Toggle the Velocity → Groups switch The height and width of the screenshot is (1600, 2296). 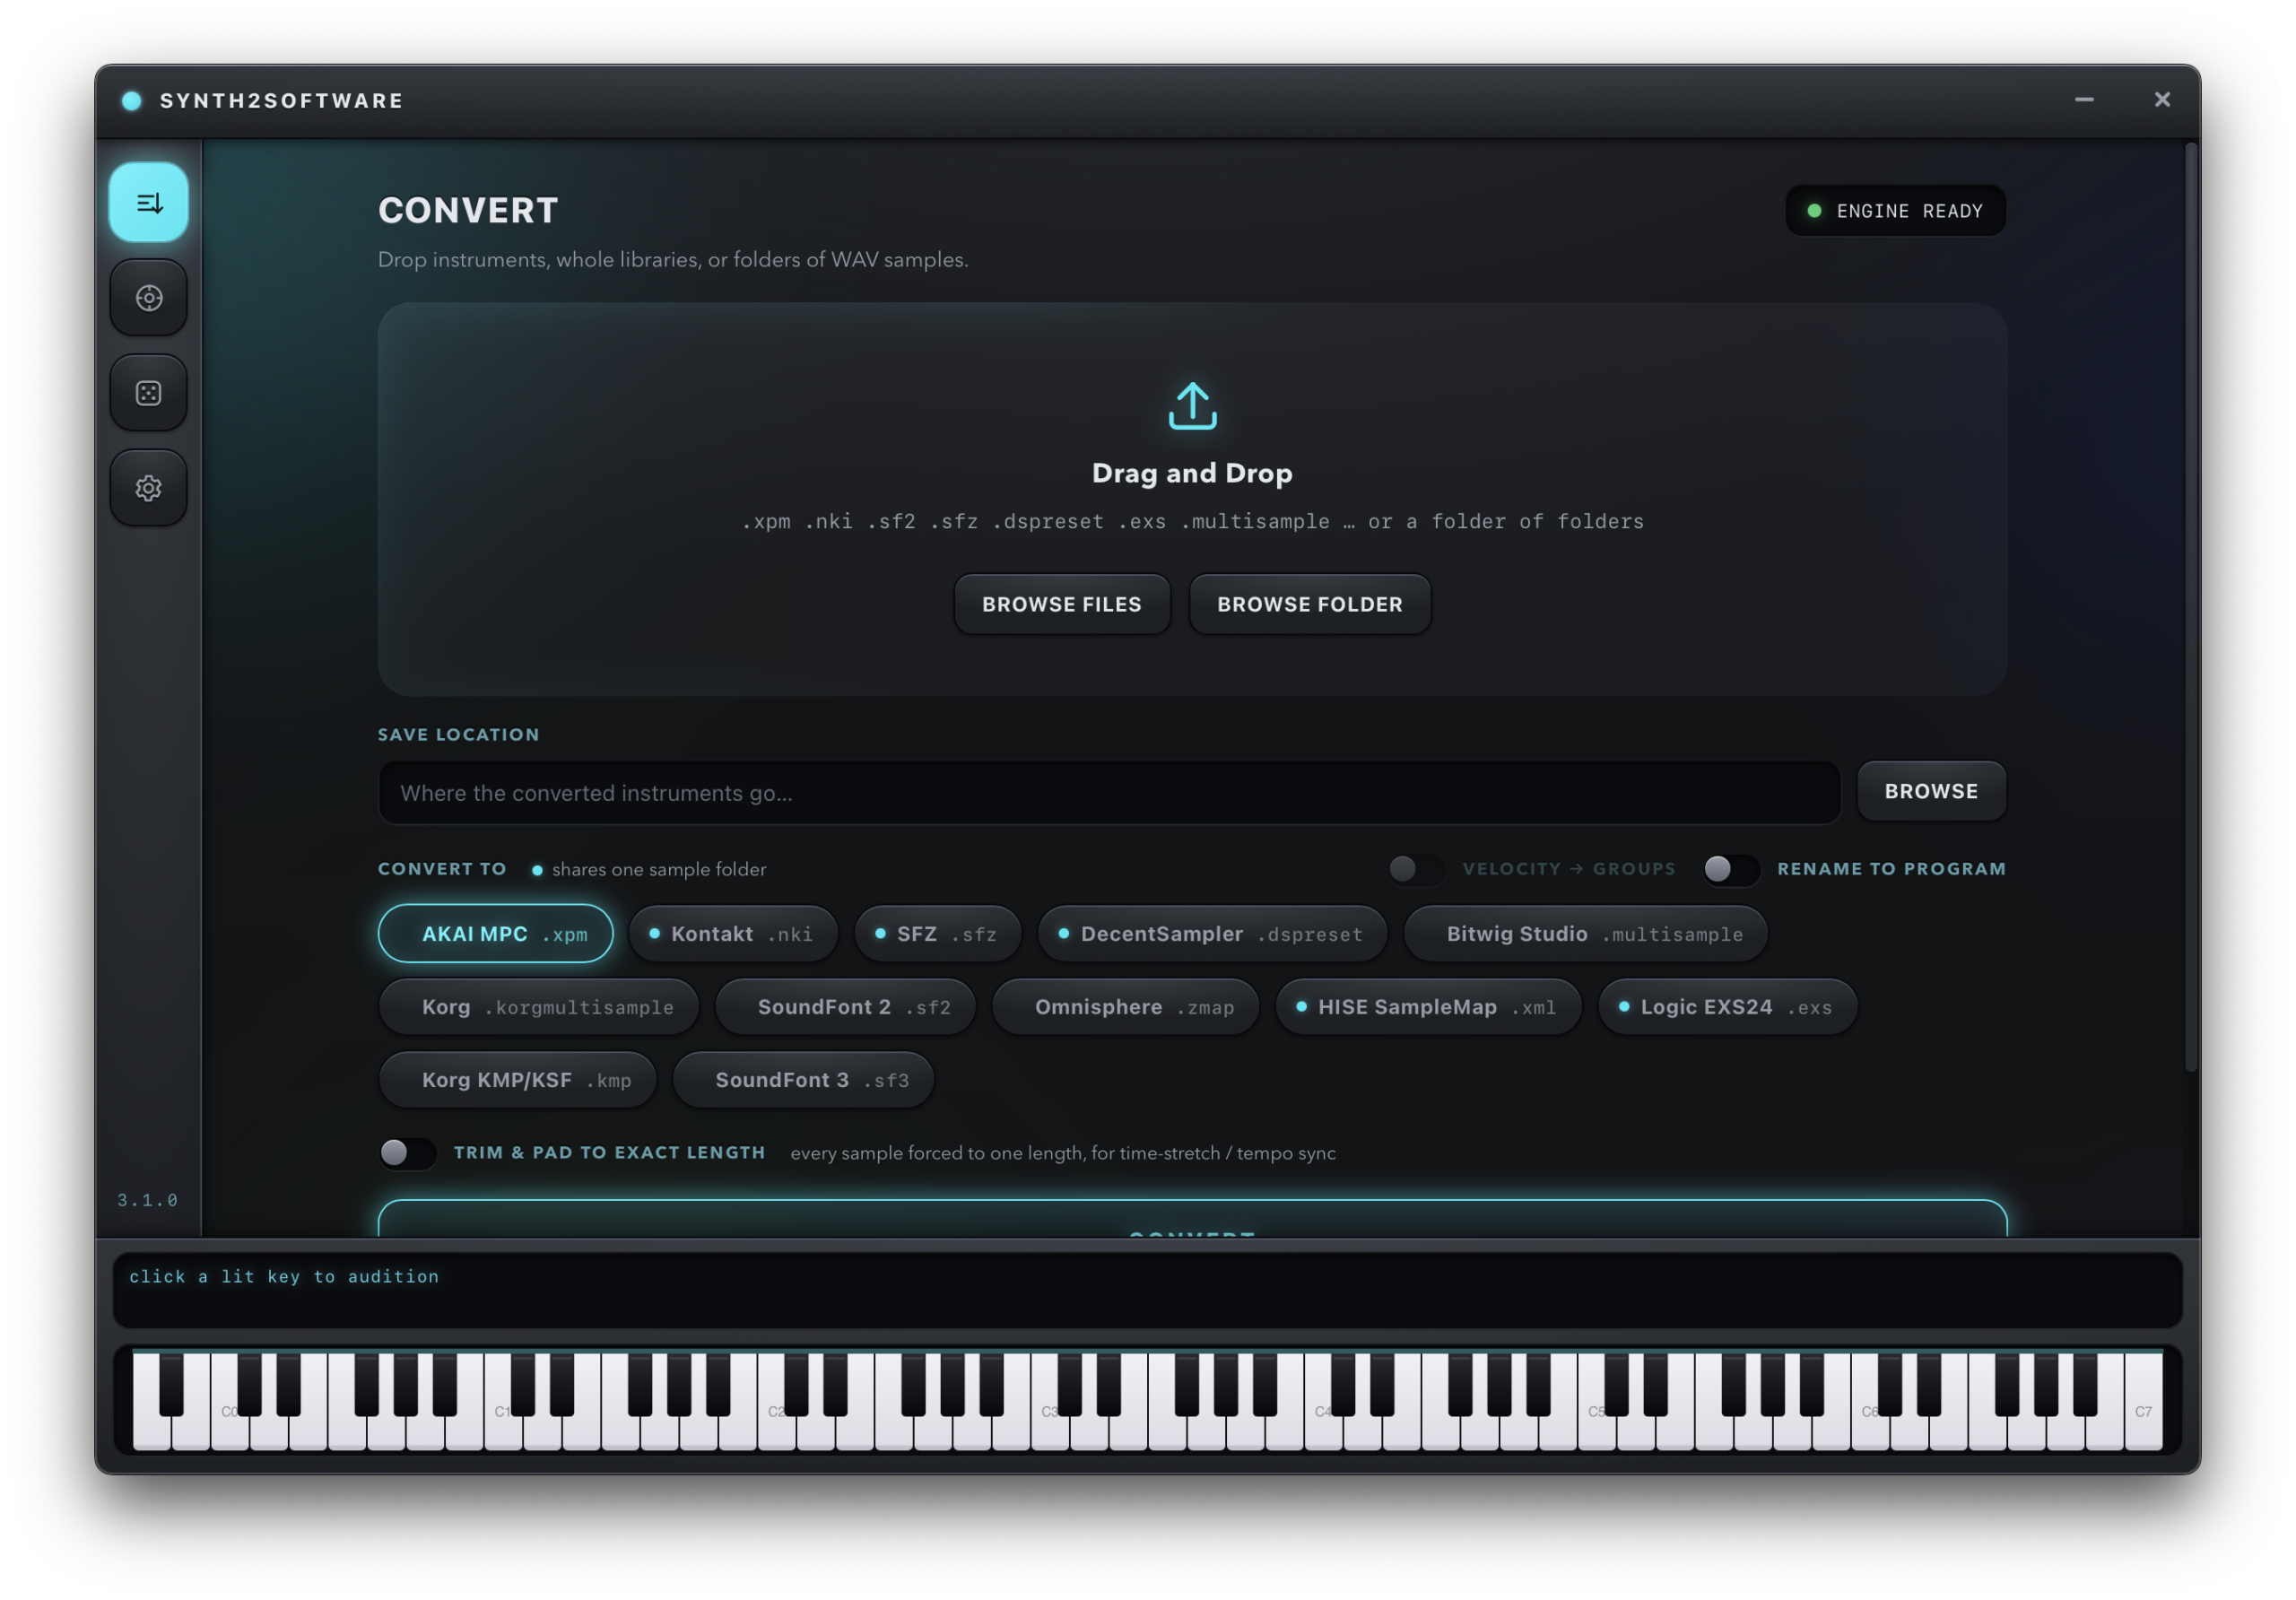1415,869
